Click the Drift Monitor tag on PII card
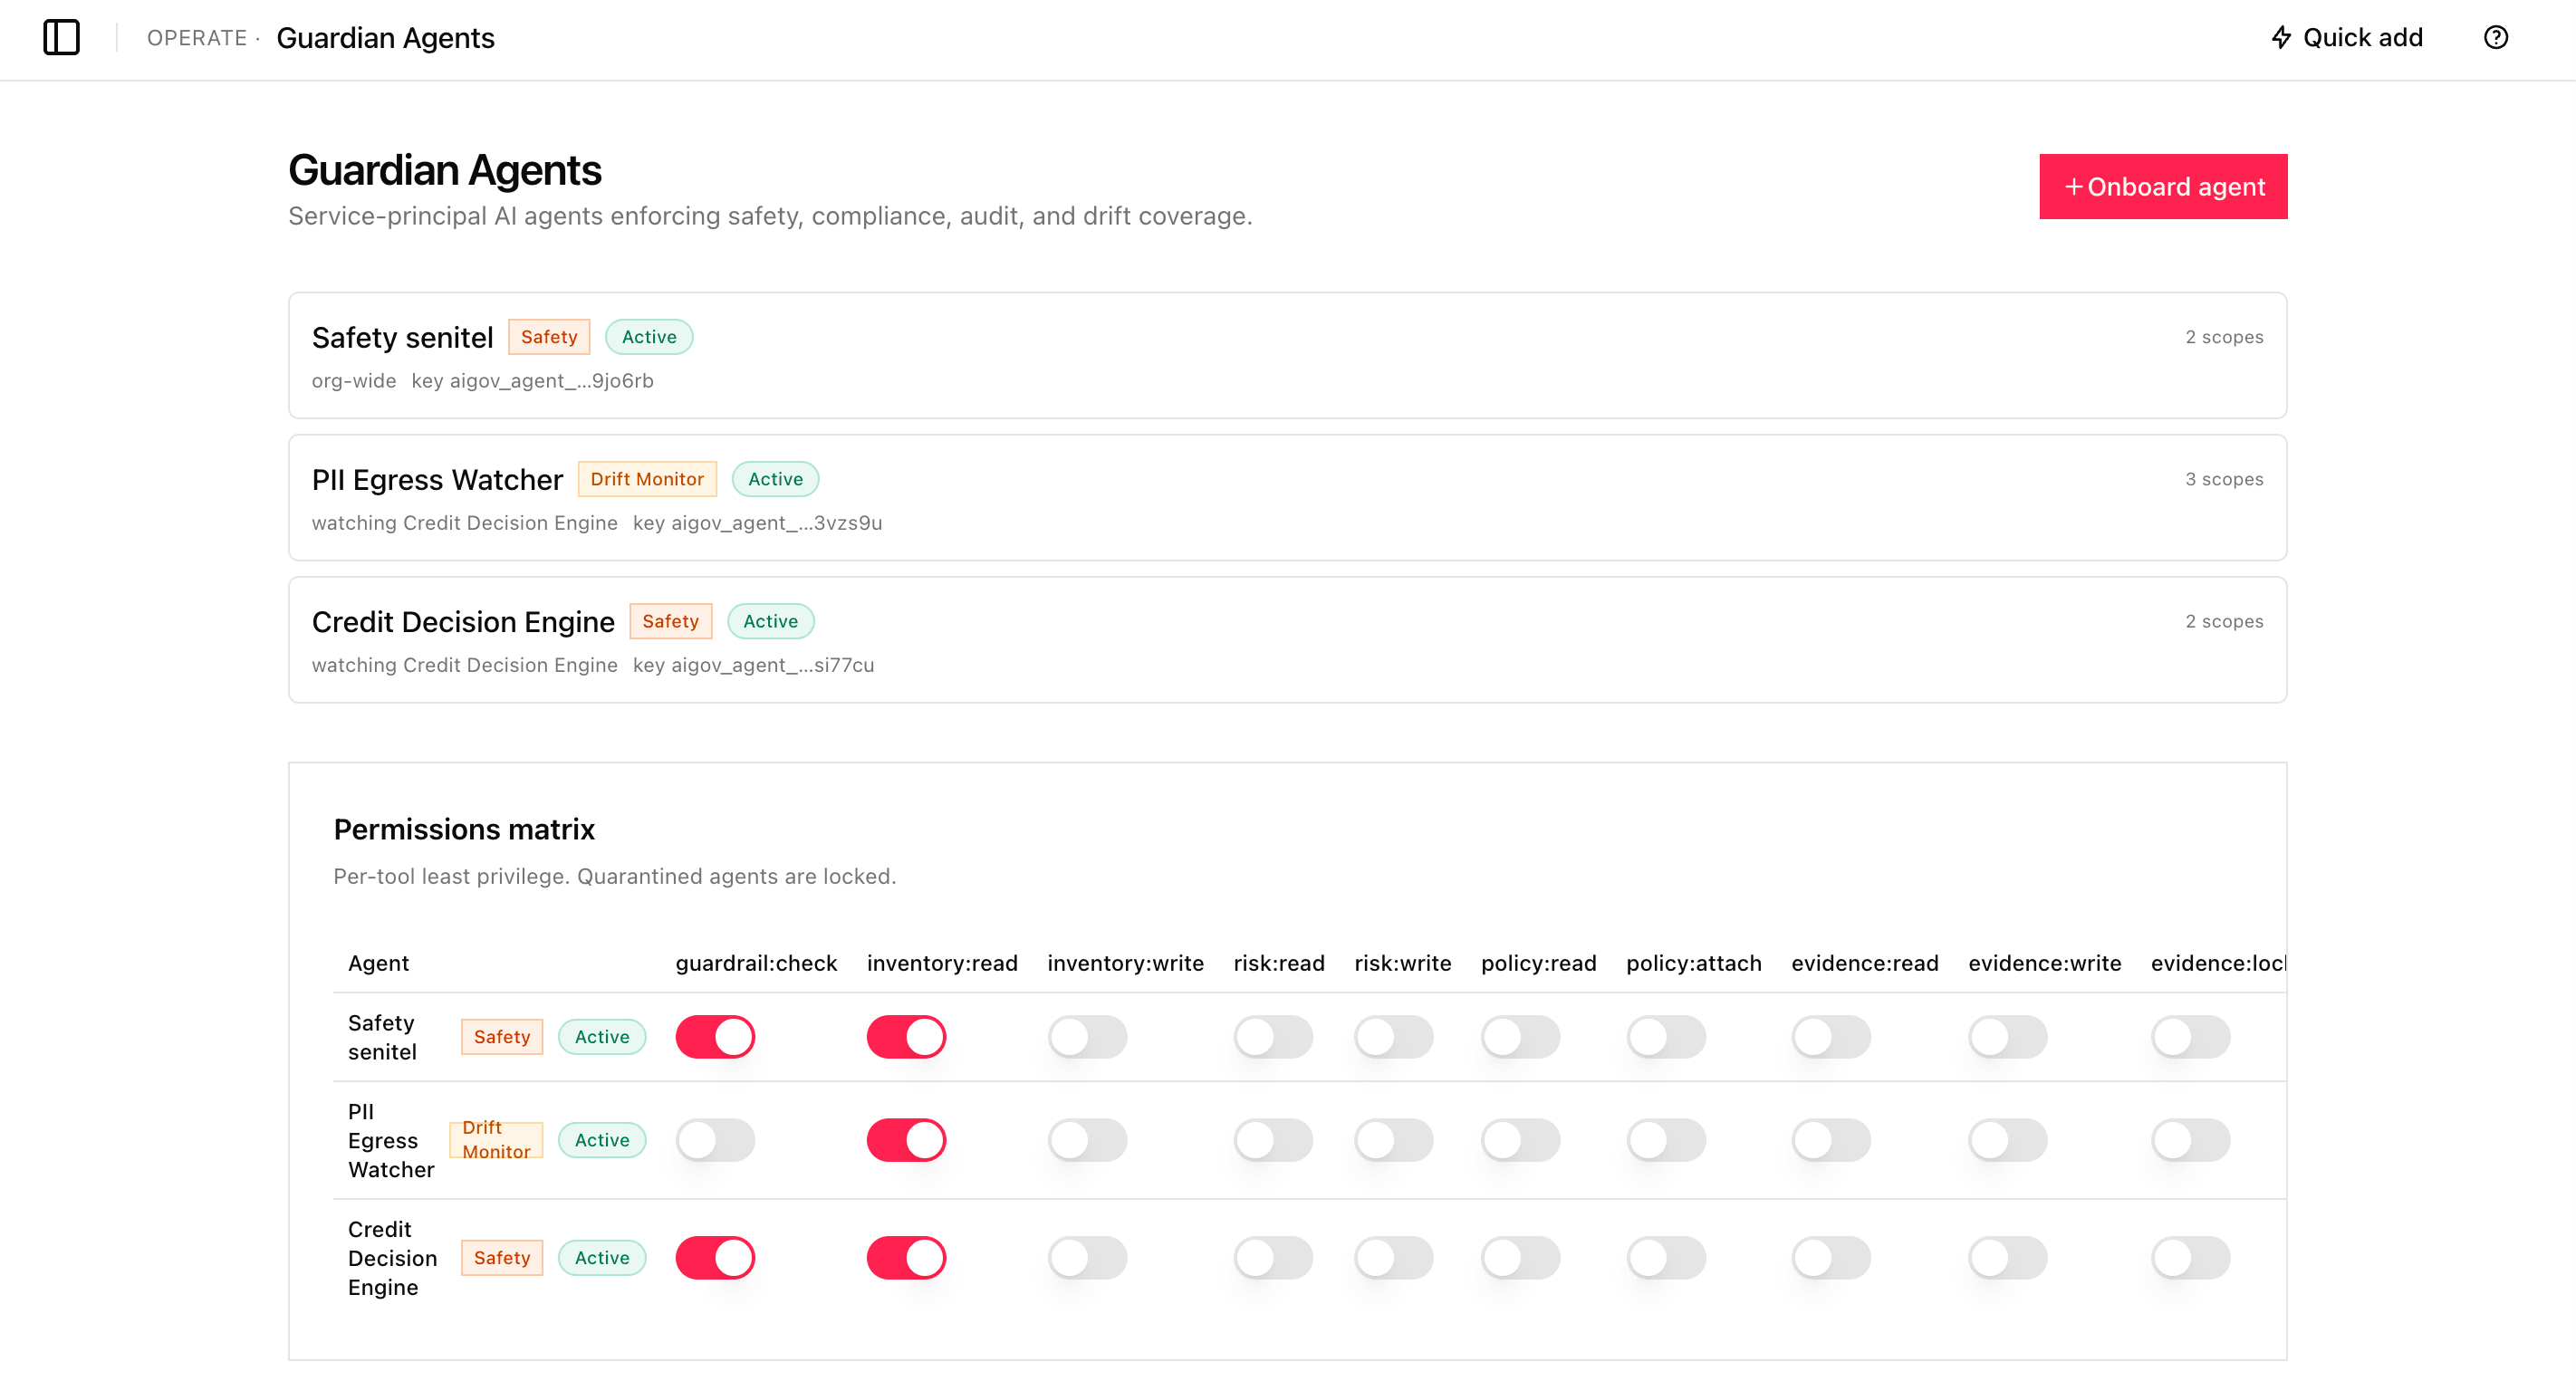Image resolution: width=2576 pixels, height=1400 pixels. coord(647,479)
